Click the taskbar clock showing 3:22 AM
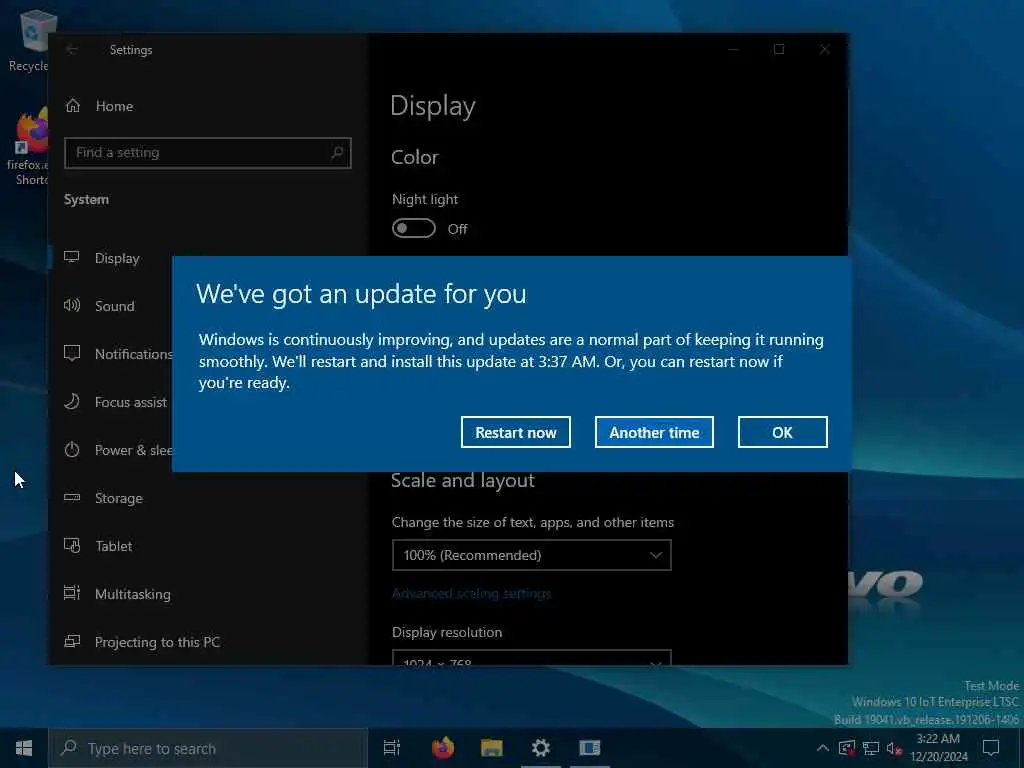The width and height of the screenshot is (1024, 768). pos(938,748)
